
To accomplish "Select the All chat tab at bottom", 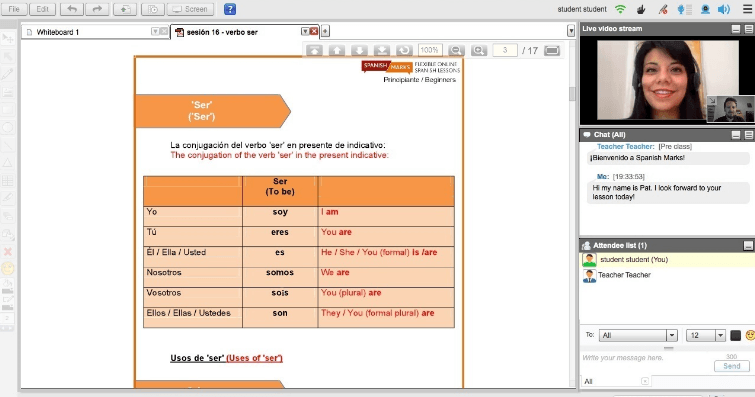I will point(615,381).
